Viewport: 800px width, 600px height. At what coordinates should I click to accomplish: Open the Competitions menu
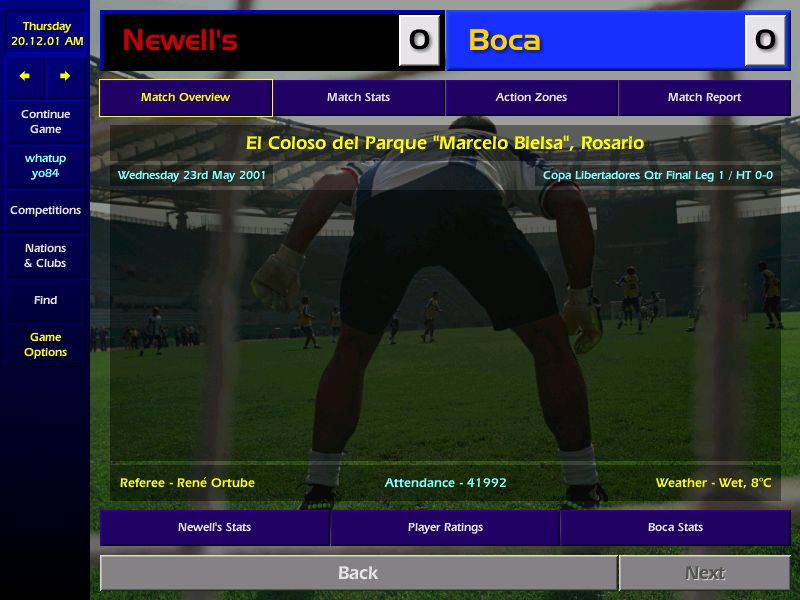[x=45, y=210]
